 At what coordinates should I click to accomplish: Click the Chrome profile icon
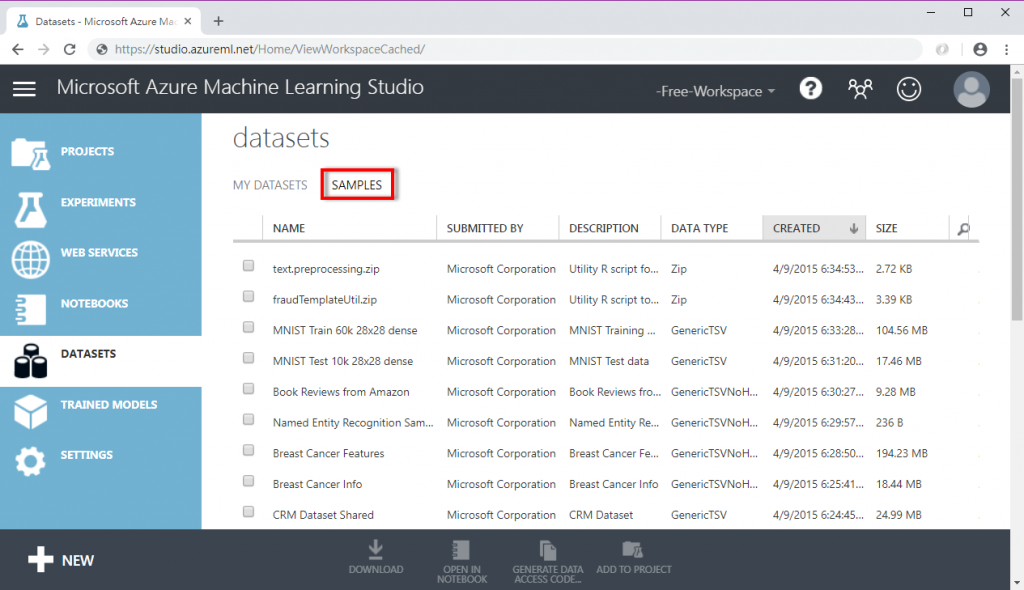(x=980, y=49)
